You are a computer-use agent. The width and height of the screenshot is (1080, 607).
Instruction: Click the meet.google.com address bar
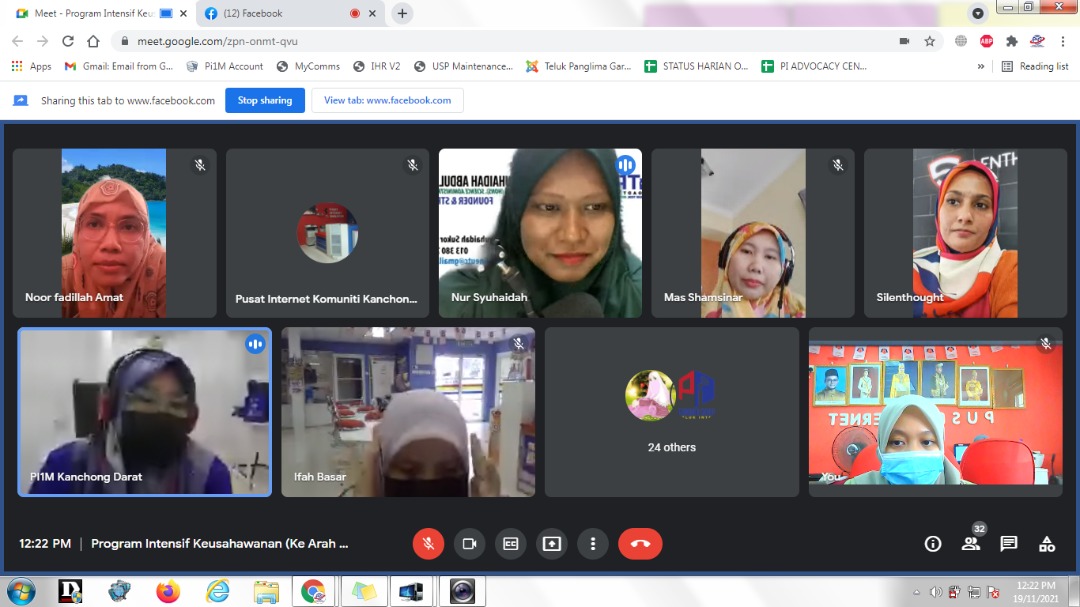coord(500,41)
